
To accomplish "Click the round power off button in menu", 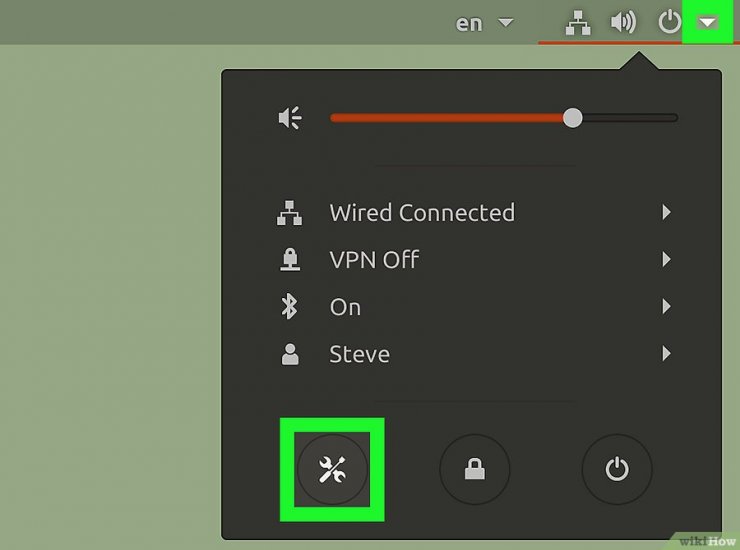I will pyautogui.click(x=617, y=469).
